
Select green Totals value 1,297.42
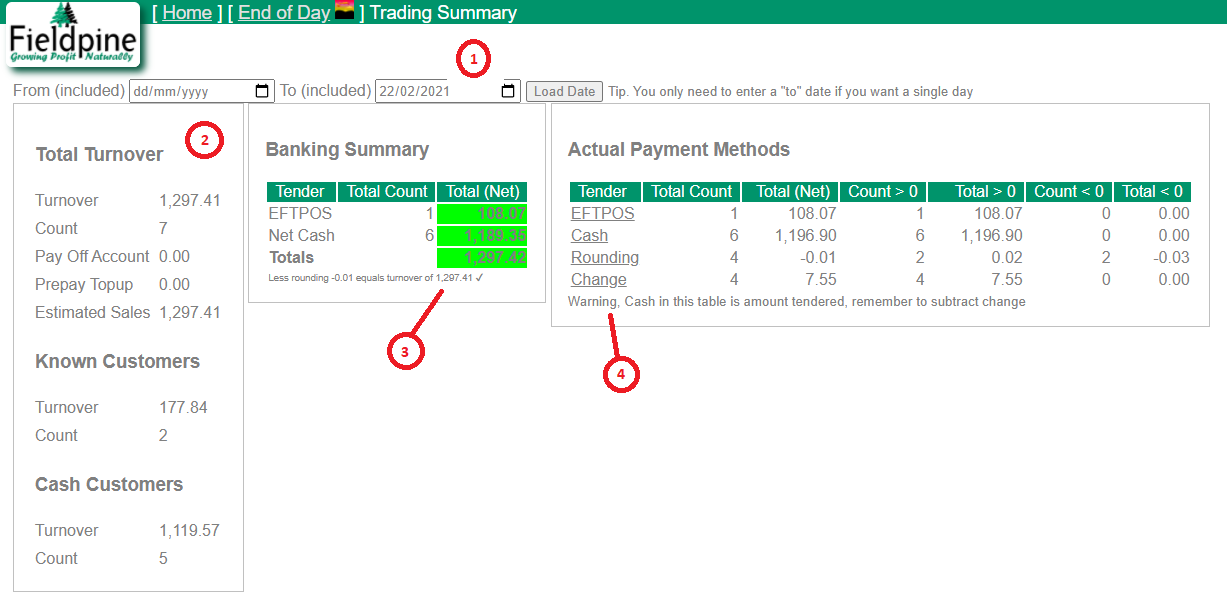coord(483,257)
